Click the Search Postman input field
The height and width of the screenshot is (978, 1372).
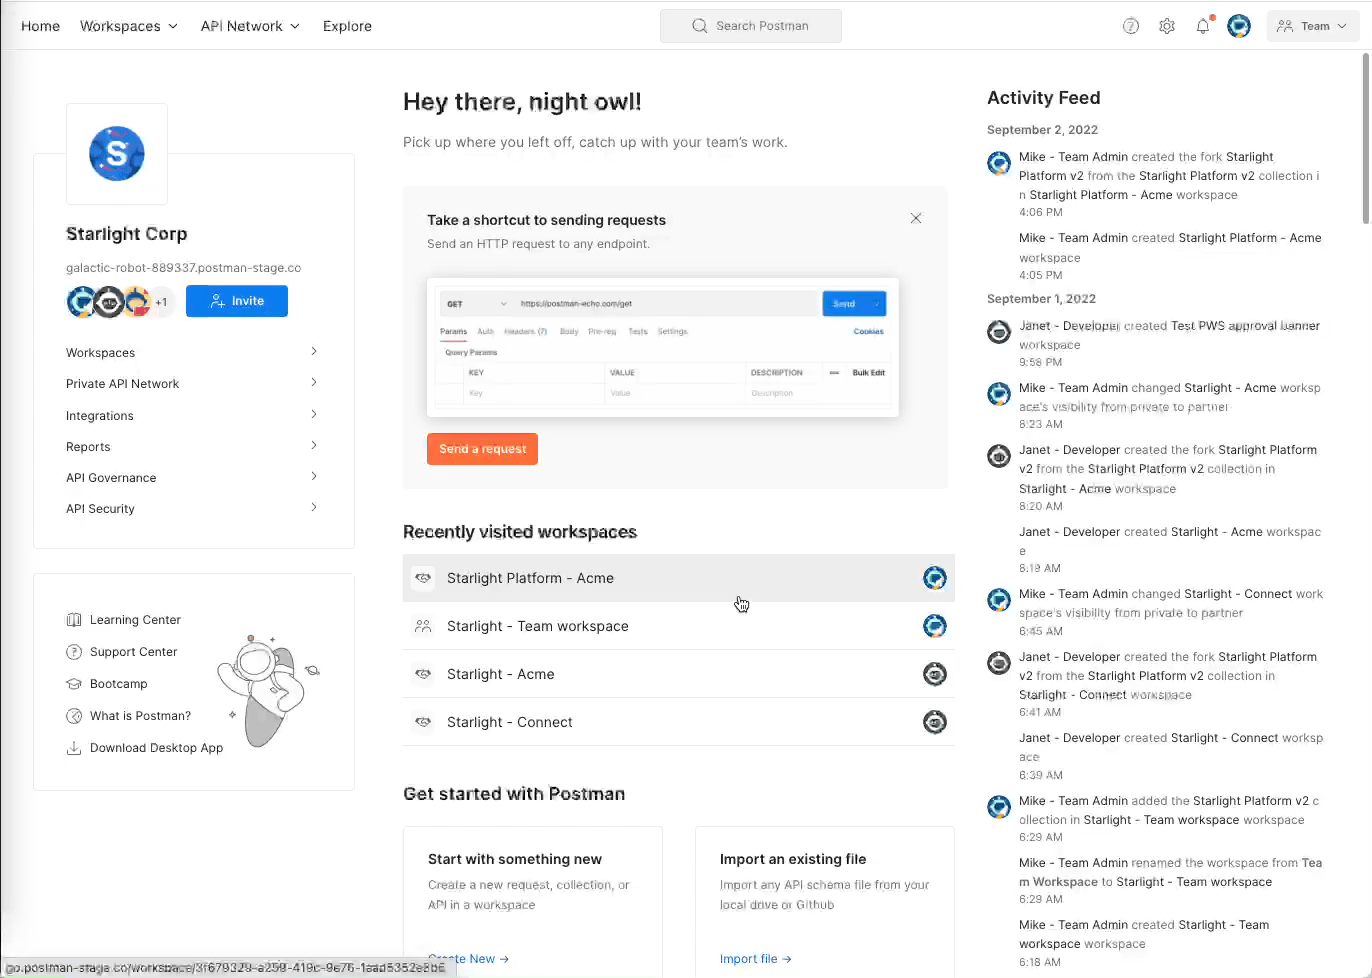tap(751, 26)
